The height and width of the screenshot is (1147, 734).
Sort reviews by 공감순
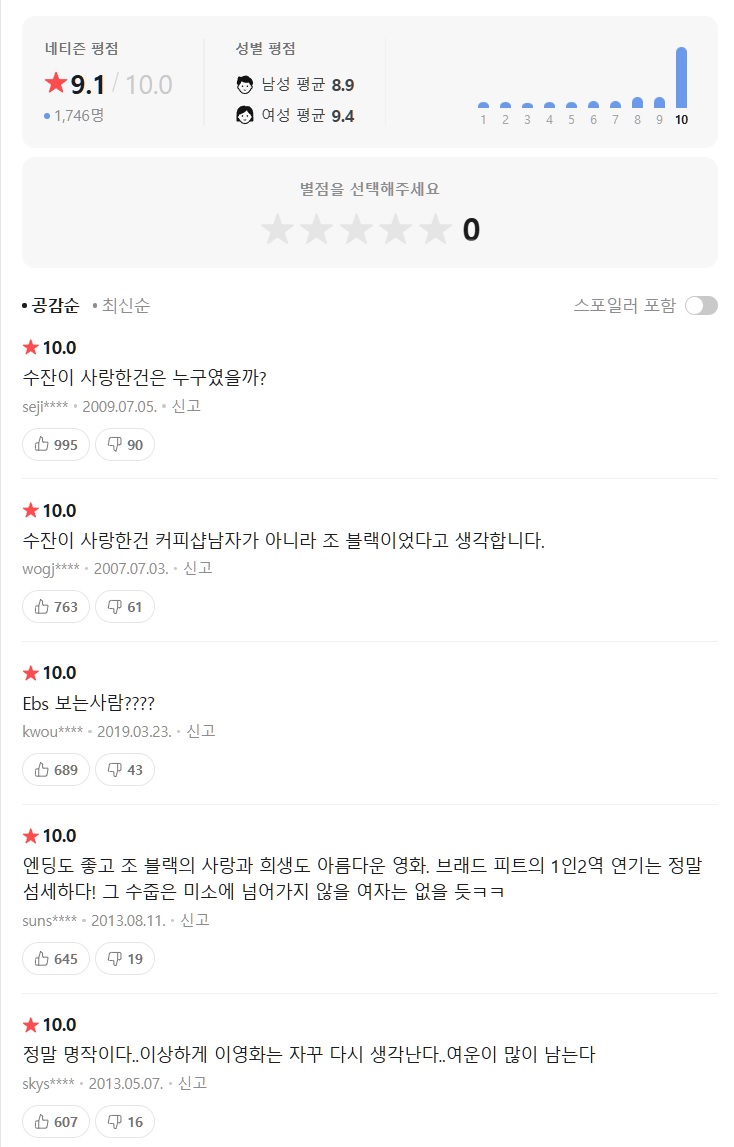coord(55,306)
